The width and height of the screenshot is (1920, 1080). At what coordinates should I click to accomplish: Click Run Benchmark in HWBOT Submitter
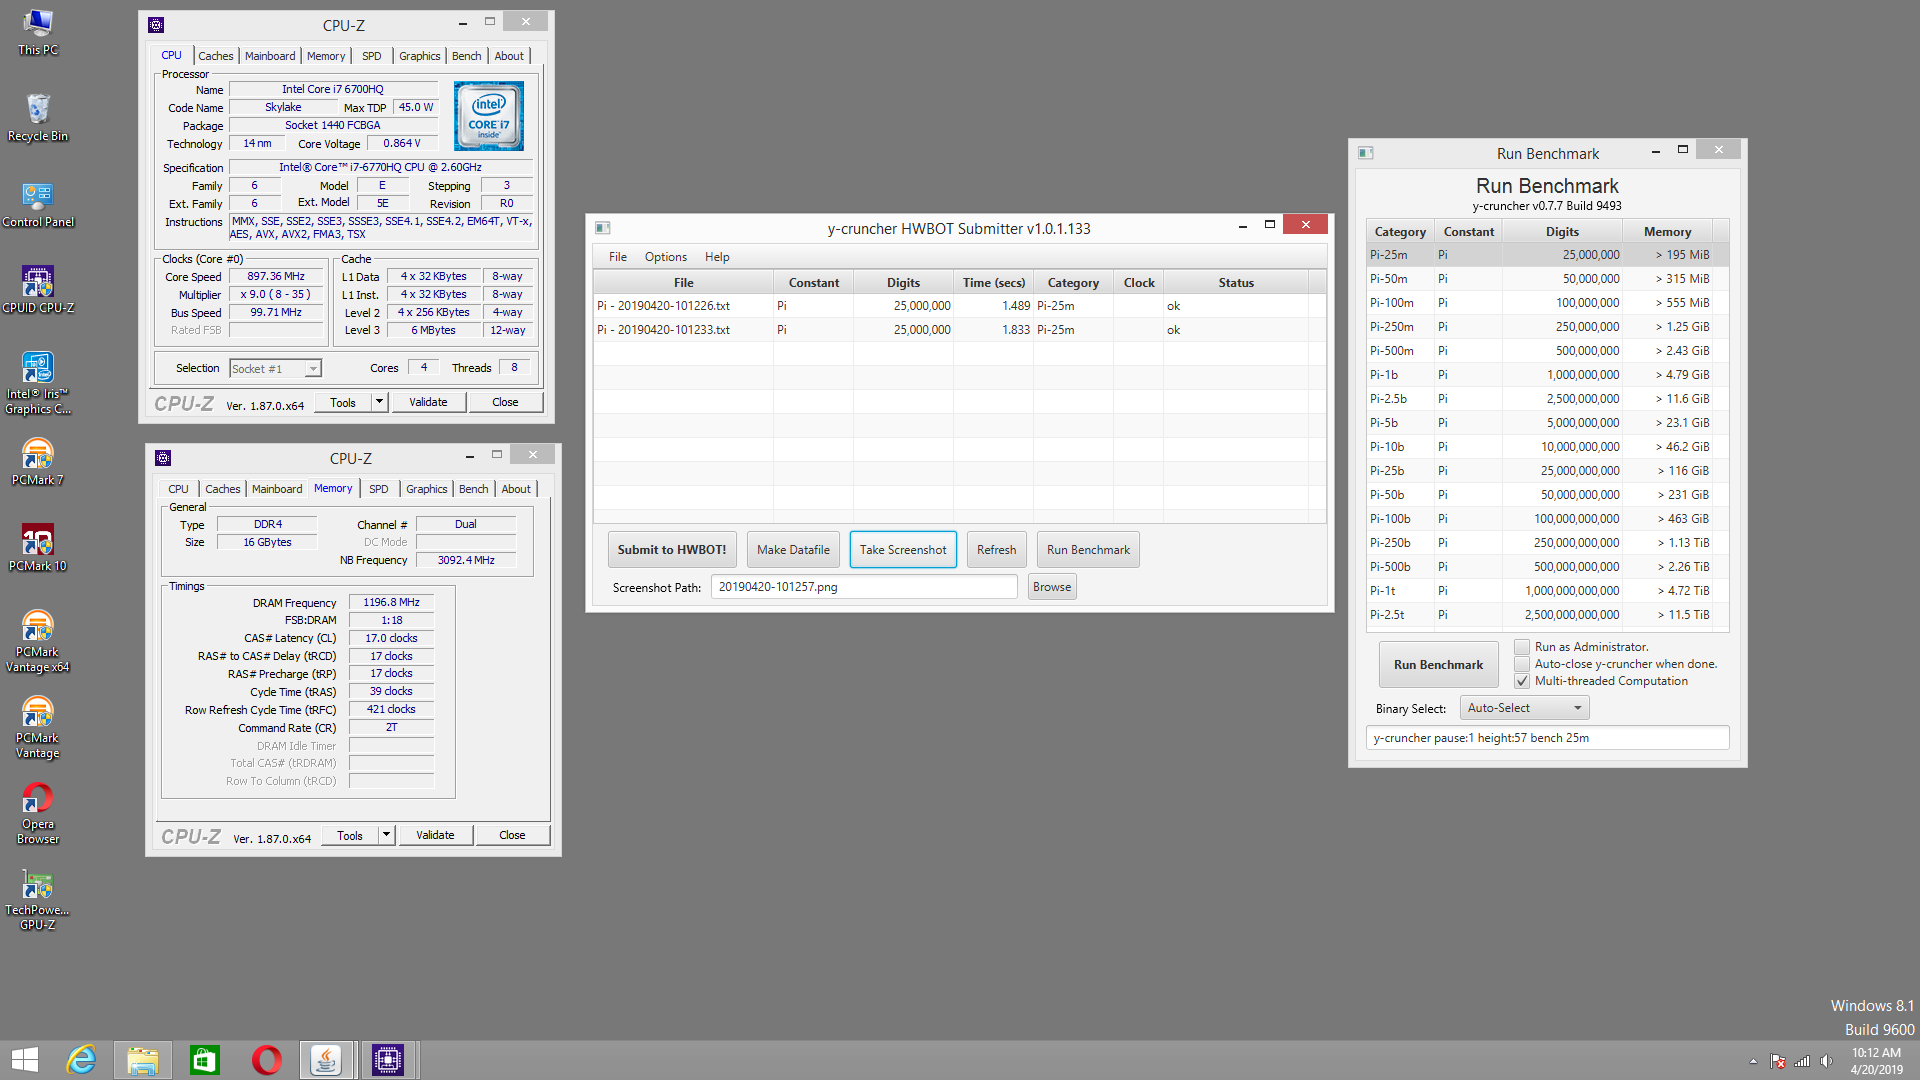1088,550
